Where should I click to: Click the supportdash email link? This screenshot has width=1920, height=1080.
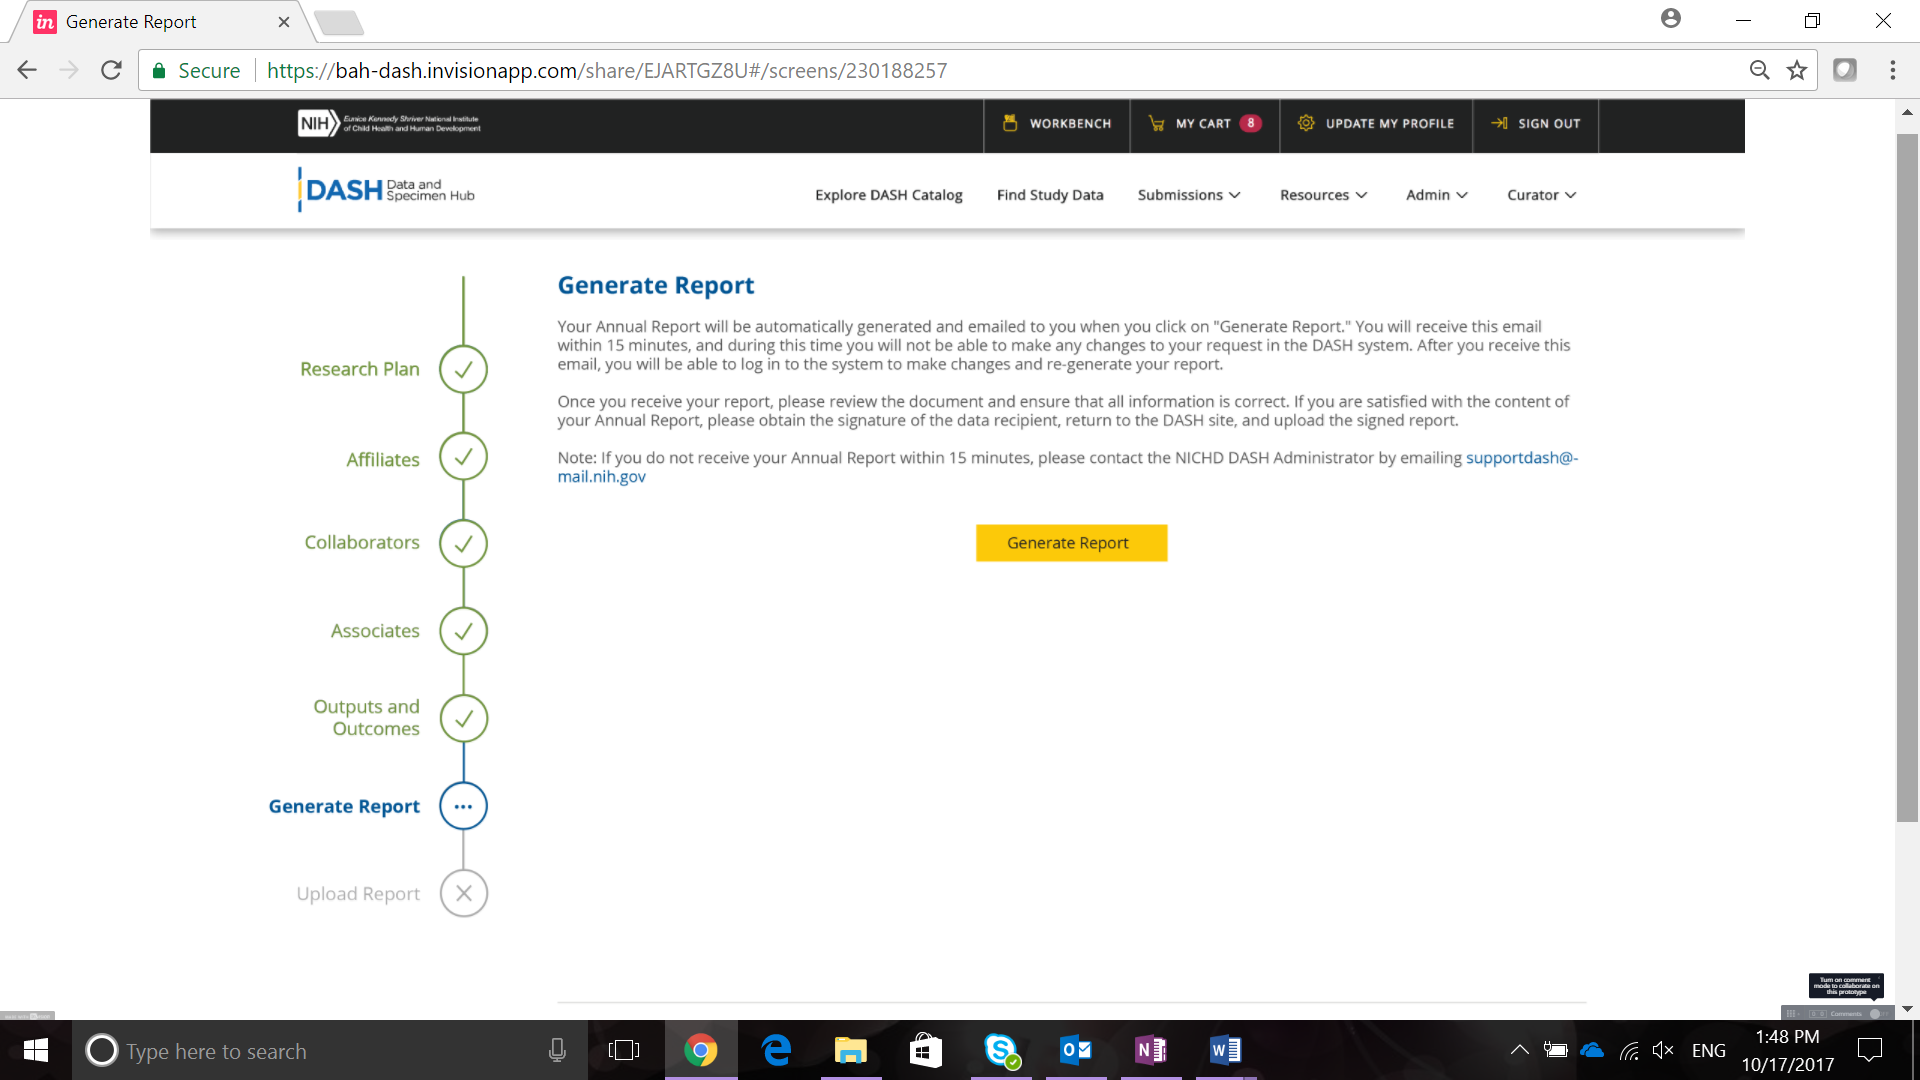coord(1521,458)
